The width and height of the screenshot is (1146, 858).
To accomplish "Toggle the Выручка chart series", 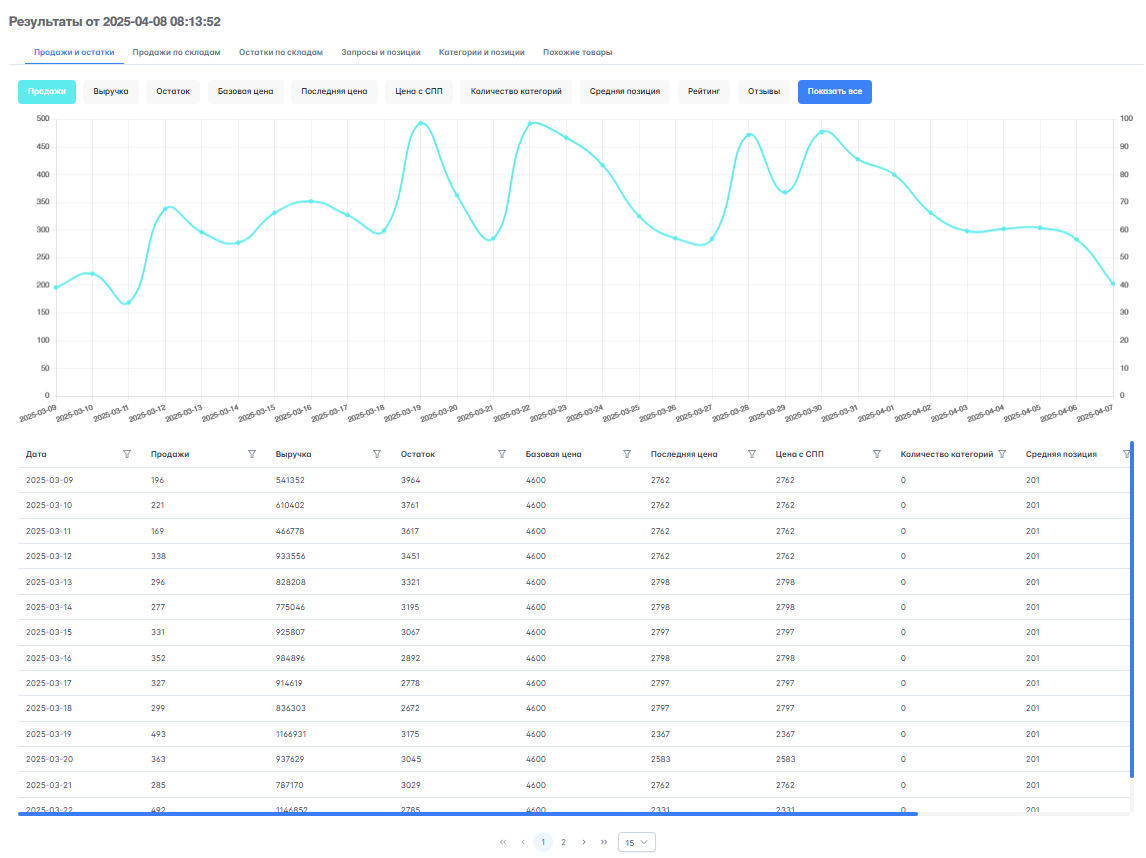I will click(x=111, y=92).
